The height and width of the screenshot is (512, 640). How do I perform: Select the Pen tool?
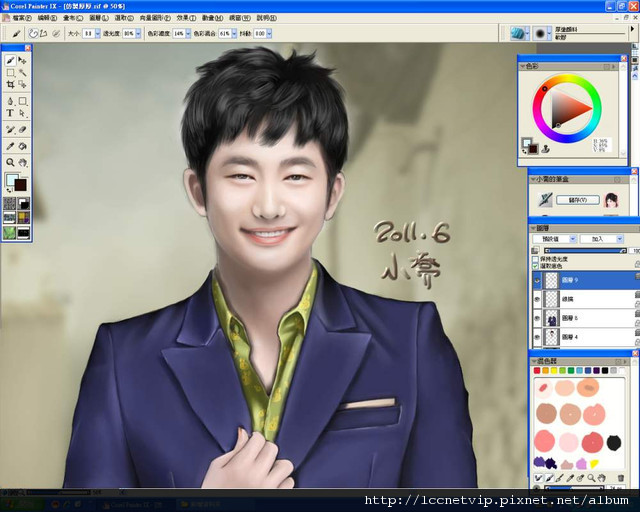click(10, 101)
